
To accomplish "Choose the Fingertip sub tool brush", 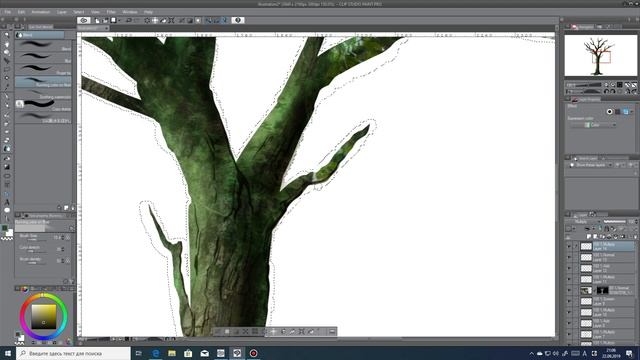I will point(43,70).
